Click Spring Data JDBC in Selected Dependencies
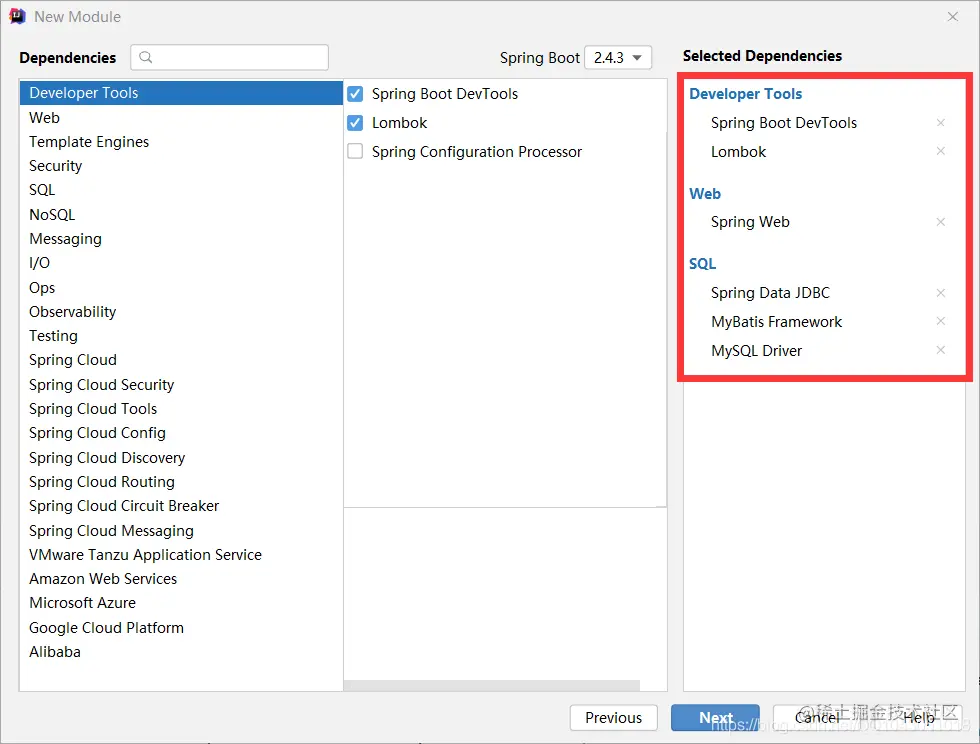The width and height of the screenshot is (980, 744). pyautogui.click(x=770, y=293)
